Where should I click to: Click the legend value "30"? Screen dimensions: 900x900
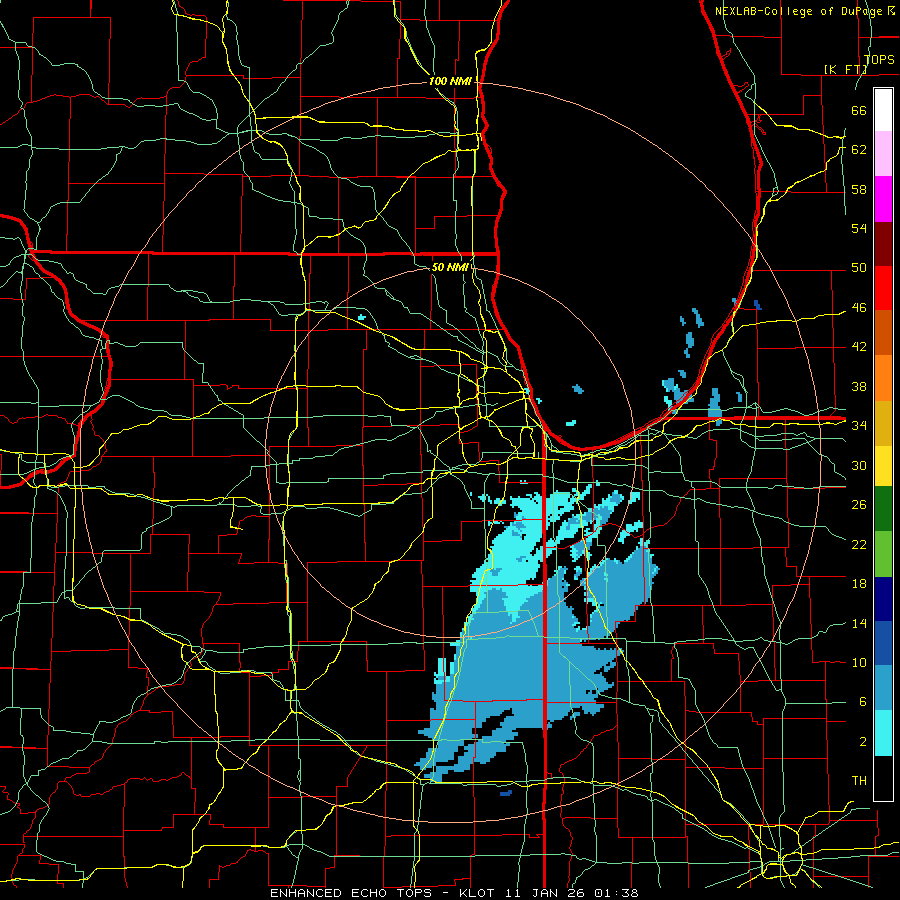click(859, 465)
